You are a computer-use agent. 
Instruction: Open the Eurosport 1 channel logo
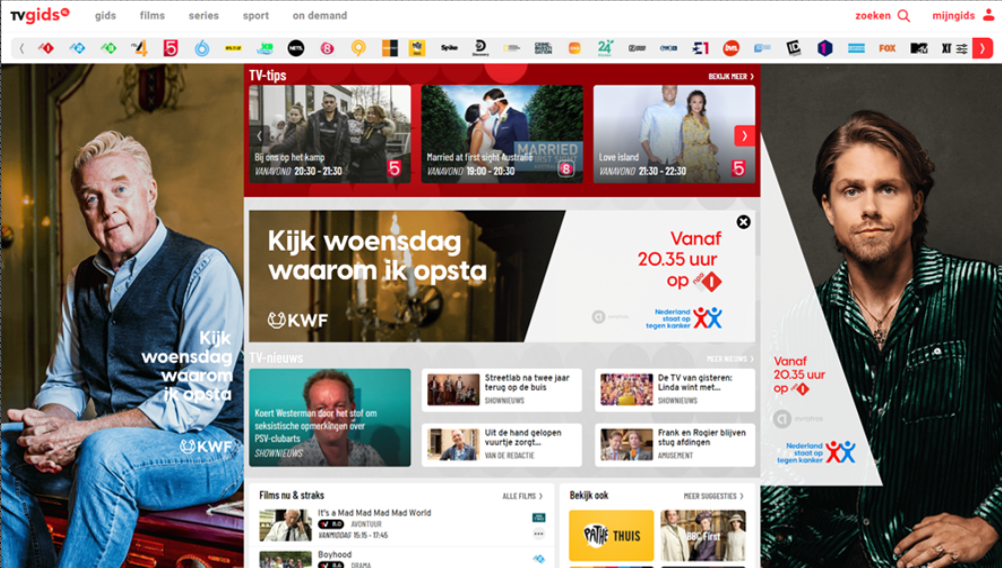[x=700, y=48]
